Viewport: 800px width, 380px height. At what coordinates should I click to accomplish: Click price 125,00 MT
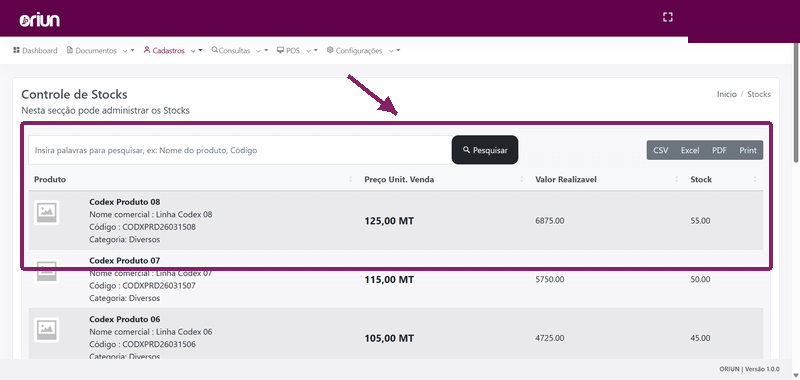coord(389,221)
